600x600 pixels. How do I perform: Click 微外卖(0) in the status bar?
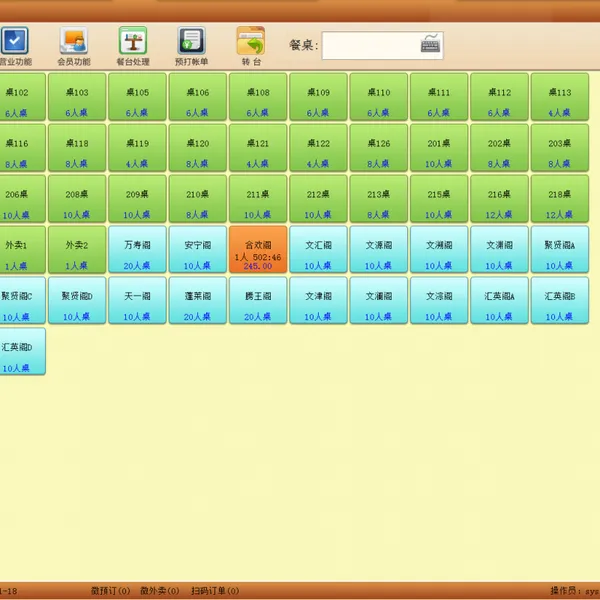click(x=160, y=591)
